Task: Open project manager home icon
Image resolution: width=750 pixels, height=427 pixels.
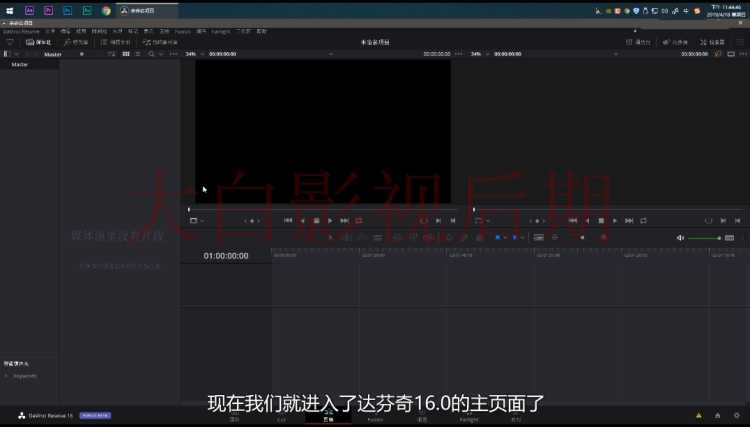Action: (717, 416)
